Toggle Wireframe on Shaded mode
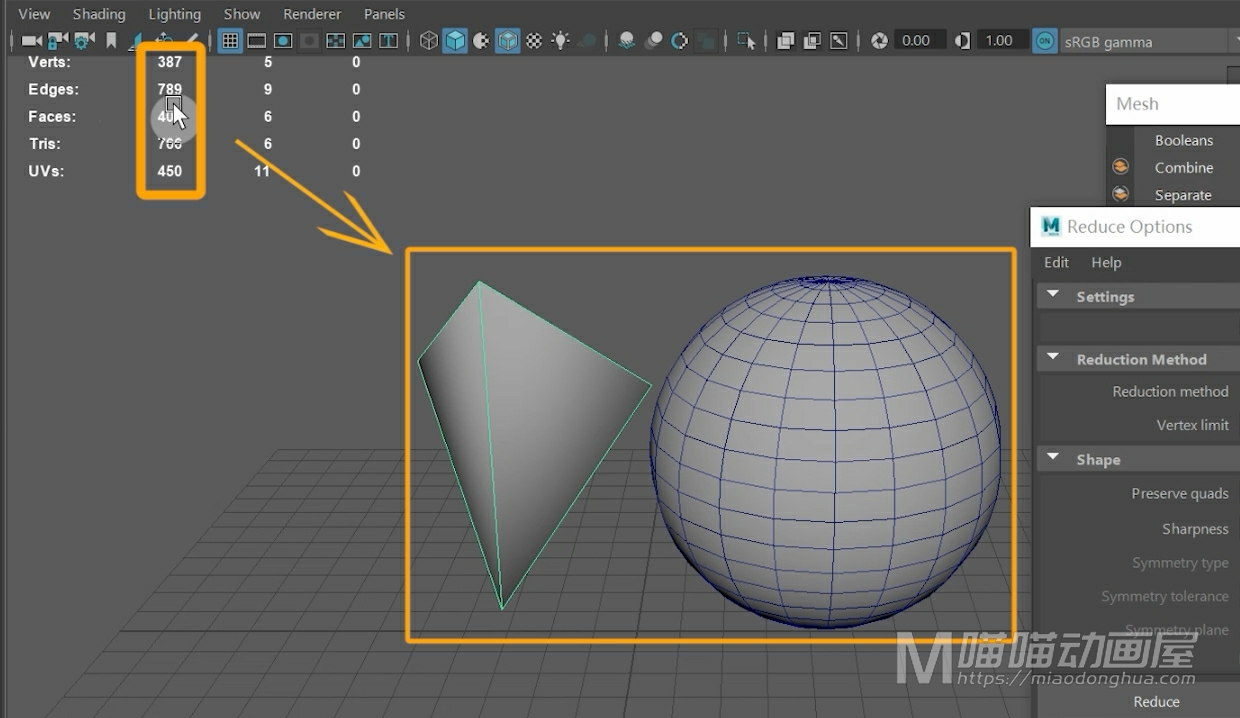1240x718 pixels. pyautogui.click(x=508, y=41)
